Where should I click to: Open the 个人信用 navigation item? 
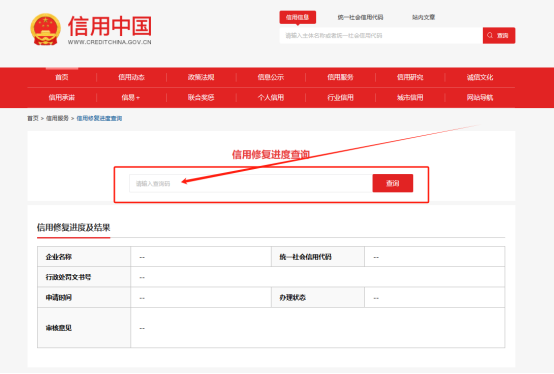[271, 97]
